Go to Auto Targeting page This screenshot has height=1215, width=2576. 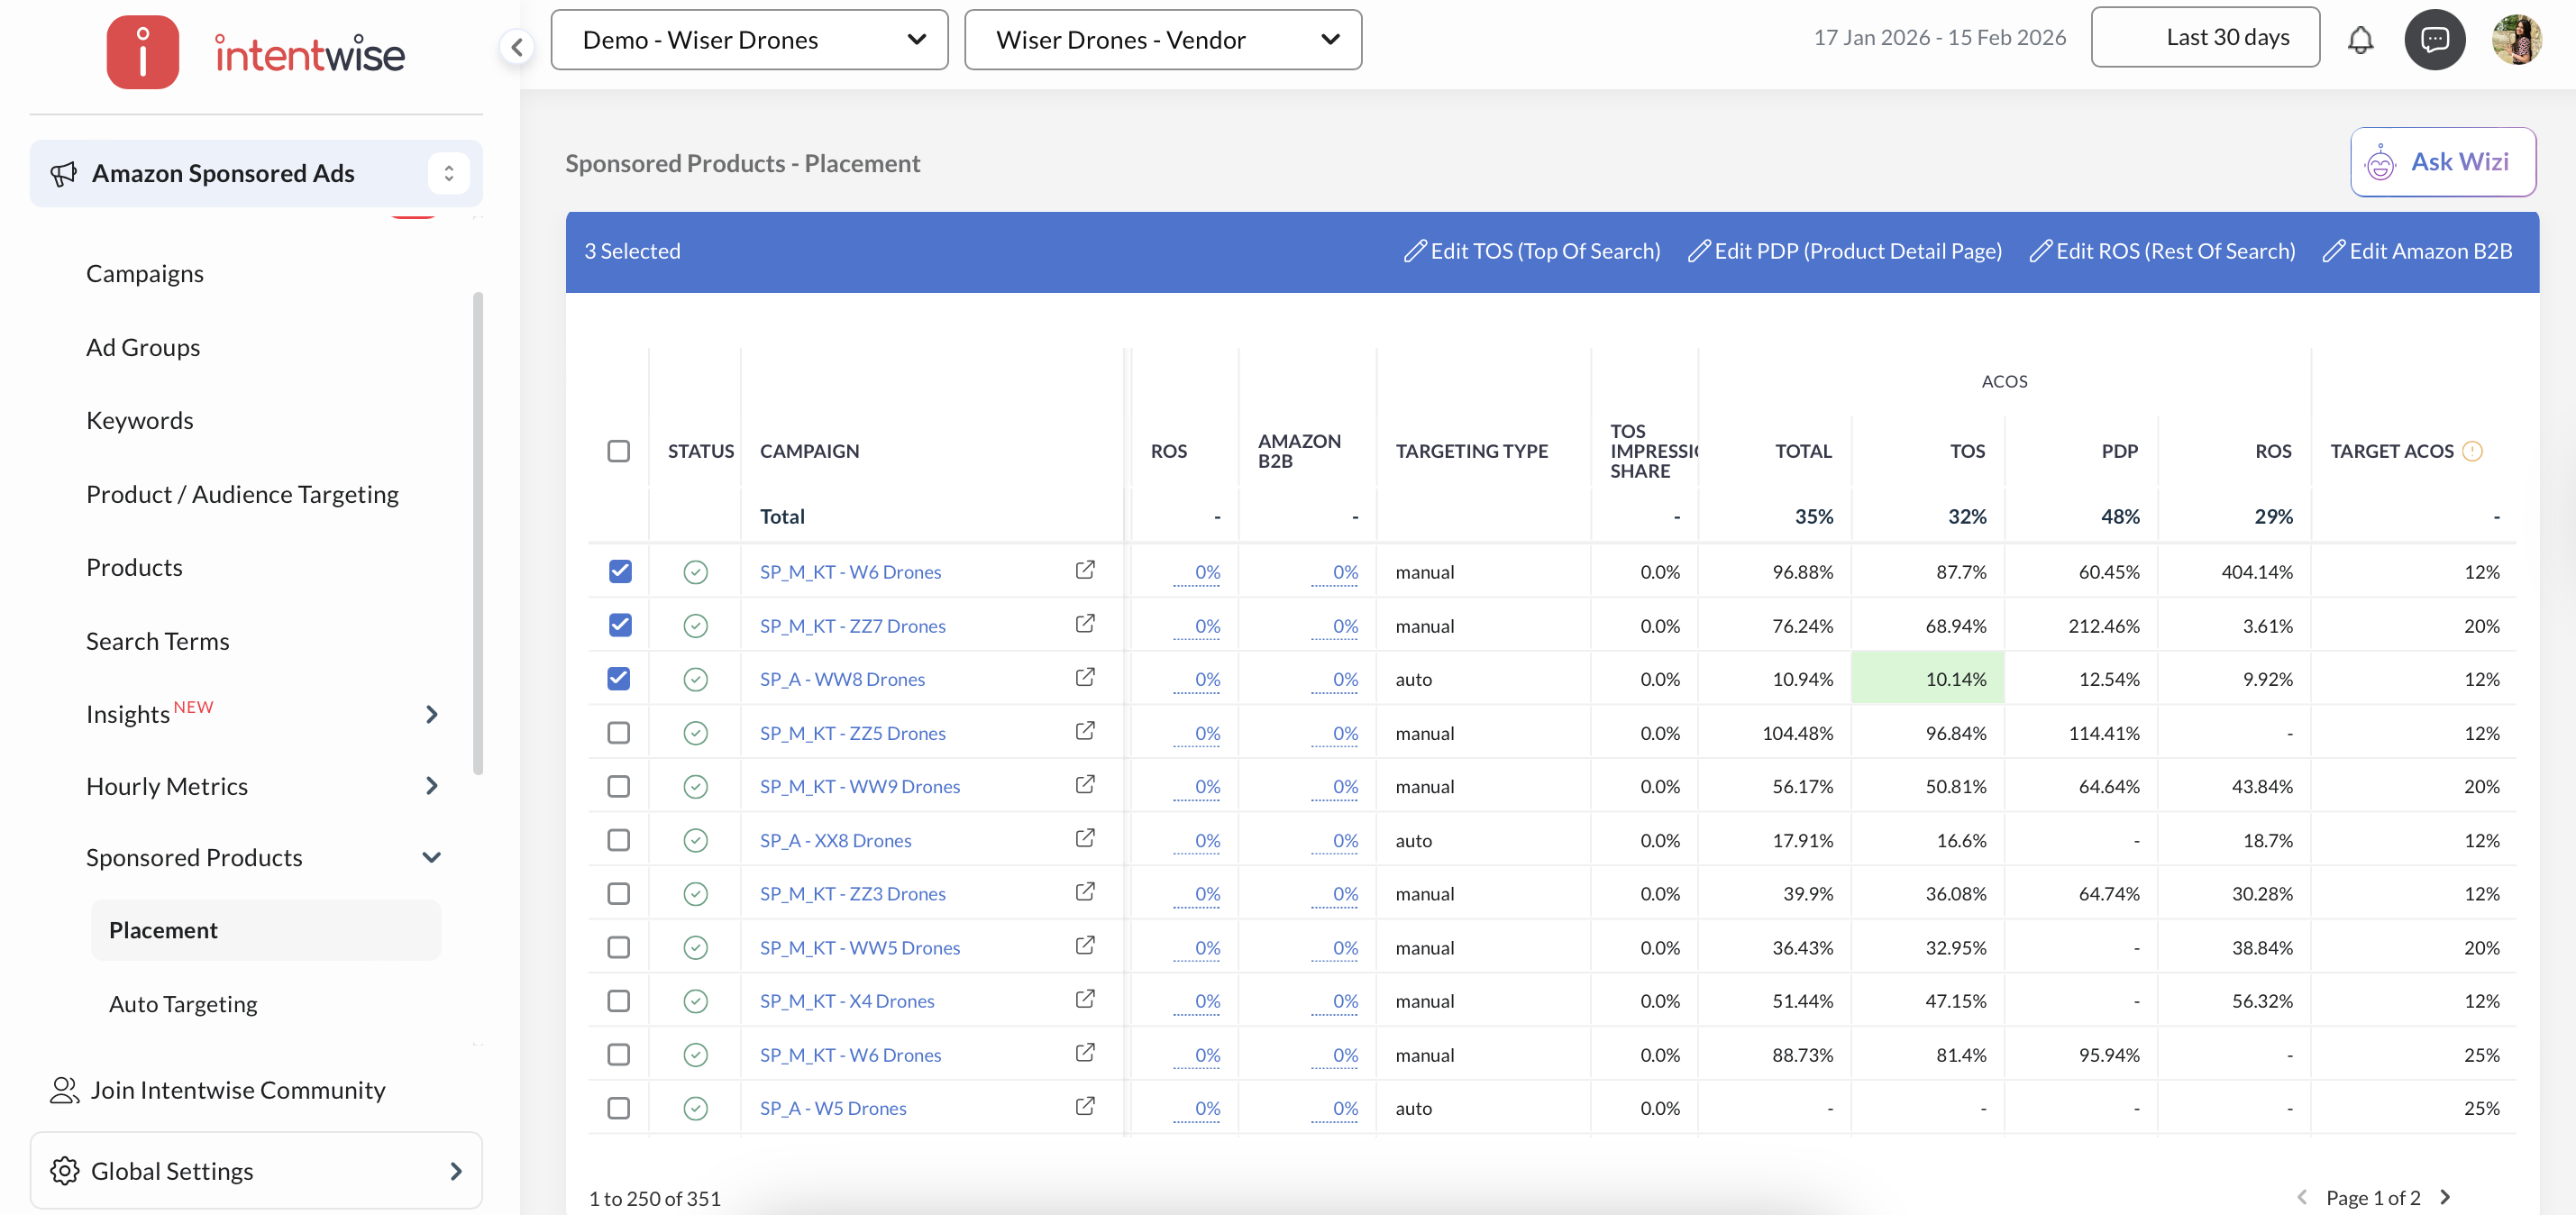coord(182,1004)
